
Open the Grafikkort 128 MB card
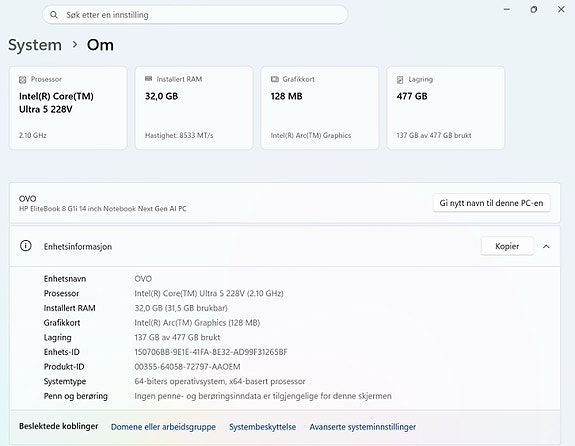pyautogui.click(x=320, y=108)
